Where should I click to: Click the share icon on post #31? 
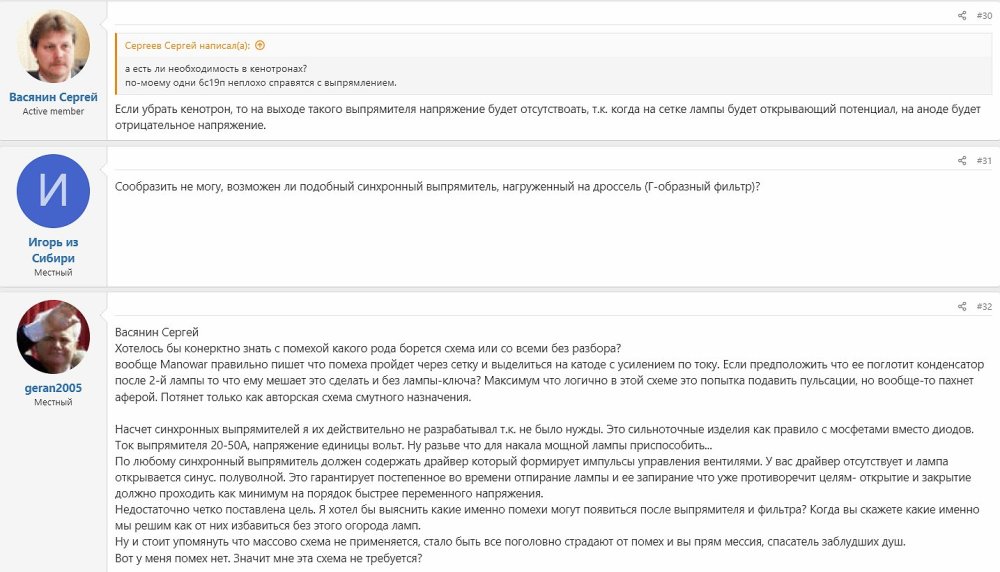click(x=962, y=161)
